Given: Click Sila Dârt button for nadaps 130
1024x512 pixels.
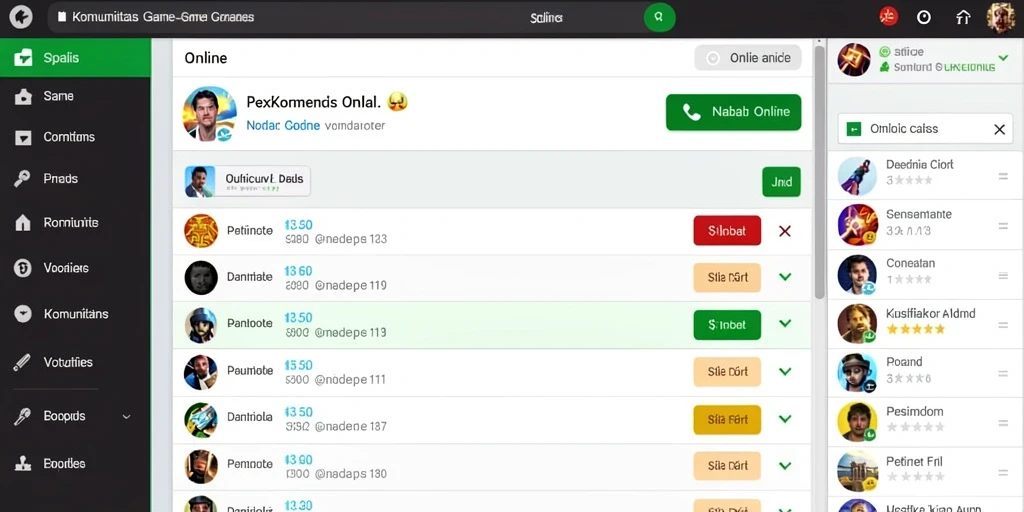Looking at the screenshot, I should click(x=727, y=466).
